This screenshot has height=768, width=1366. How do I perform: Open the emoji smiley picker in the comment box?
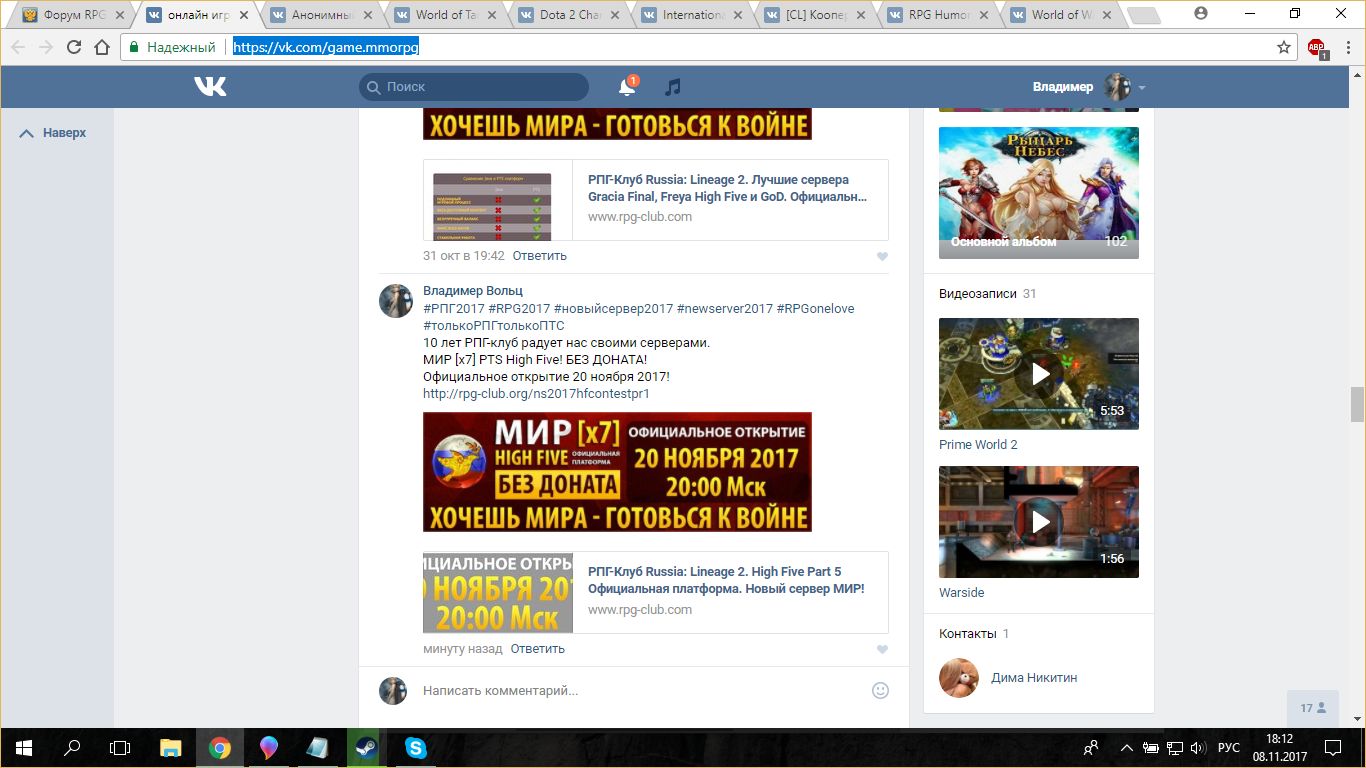coord(880,690)
